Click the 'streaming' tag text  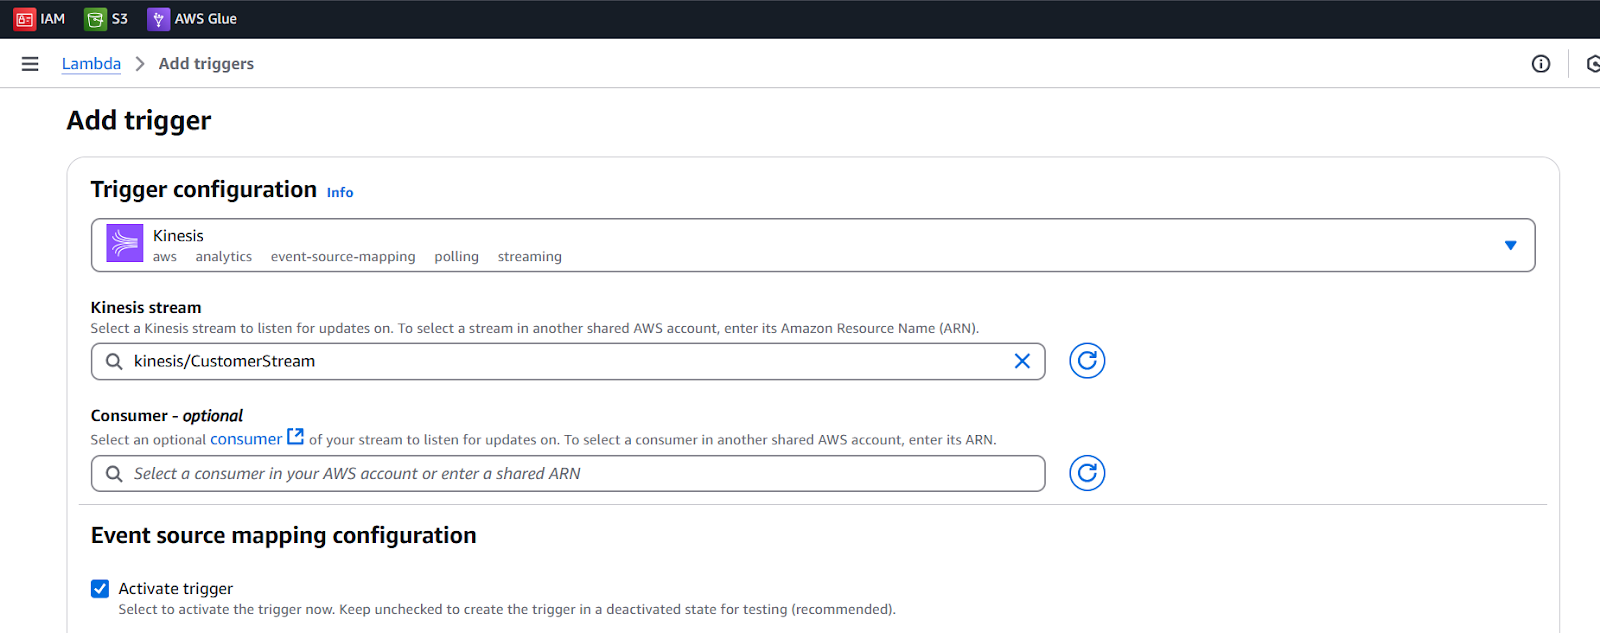[x=530, y=257]
